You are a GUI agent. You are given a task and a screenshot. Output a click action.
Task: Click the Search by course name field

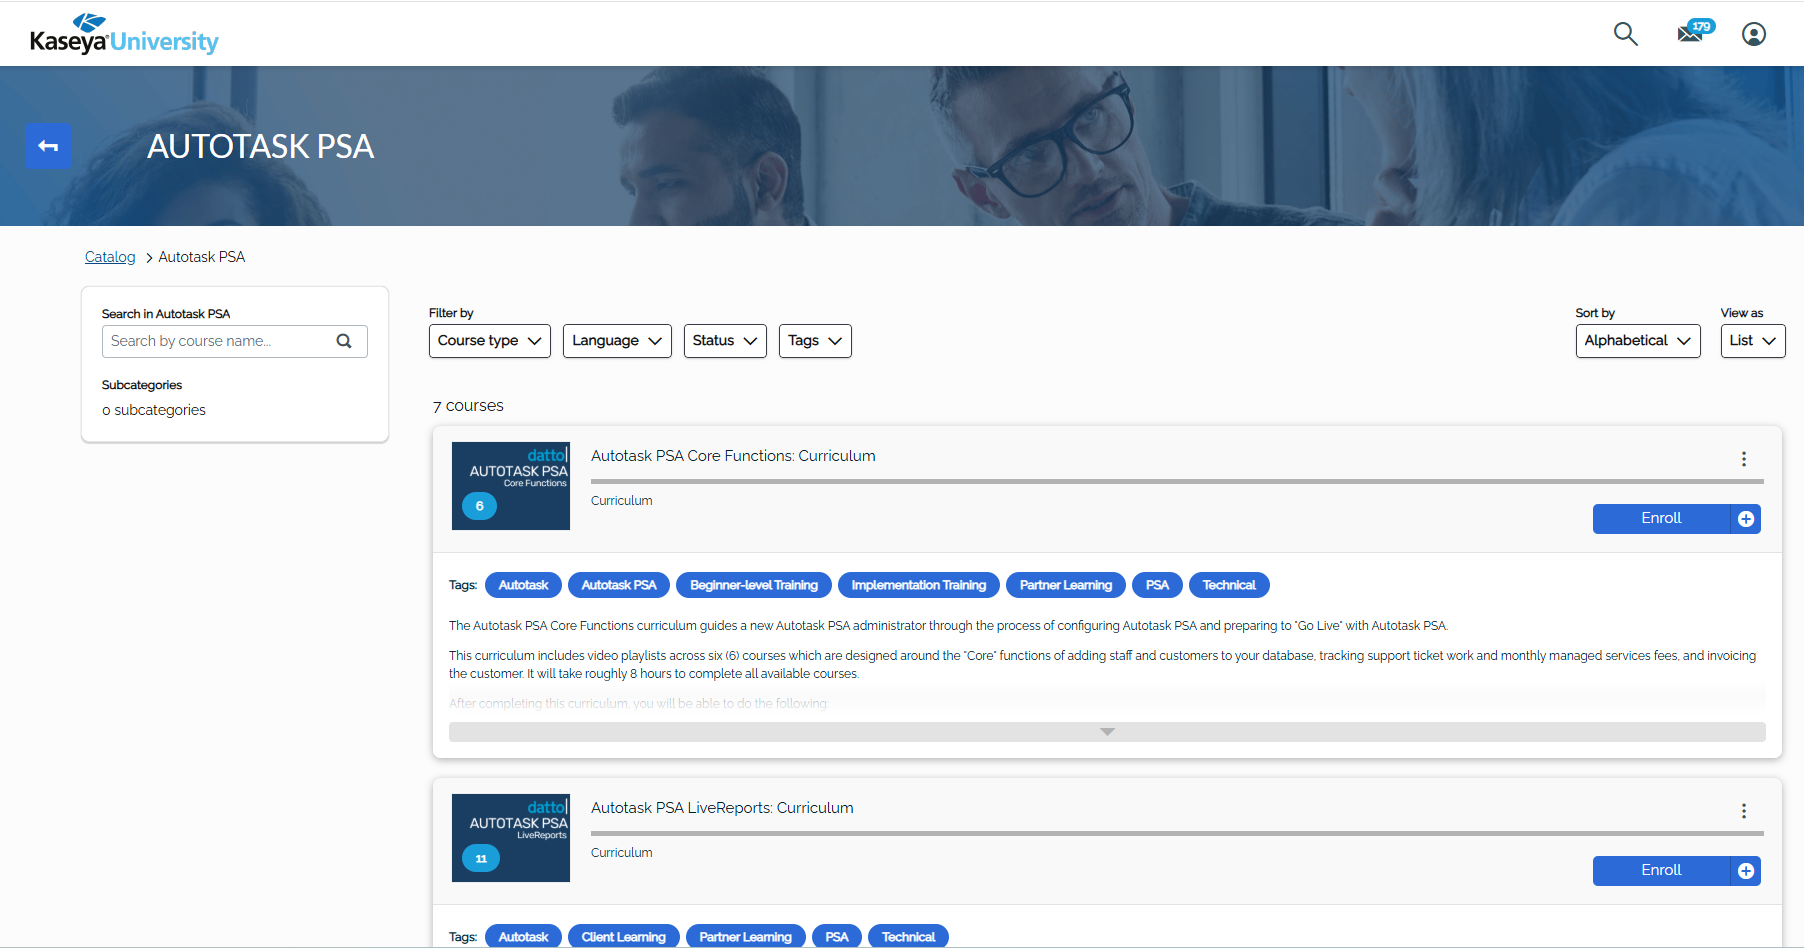pyautogui.click(x=218, y=341)
